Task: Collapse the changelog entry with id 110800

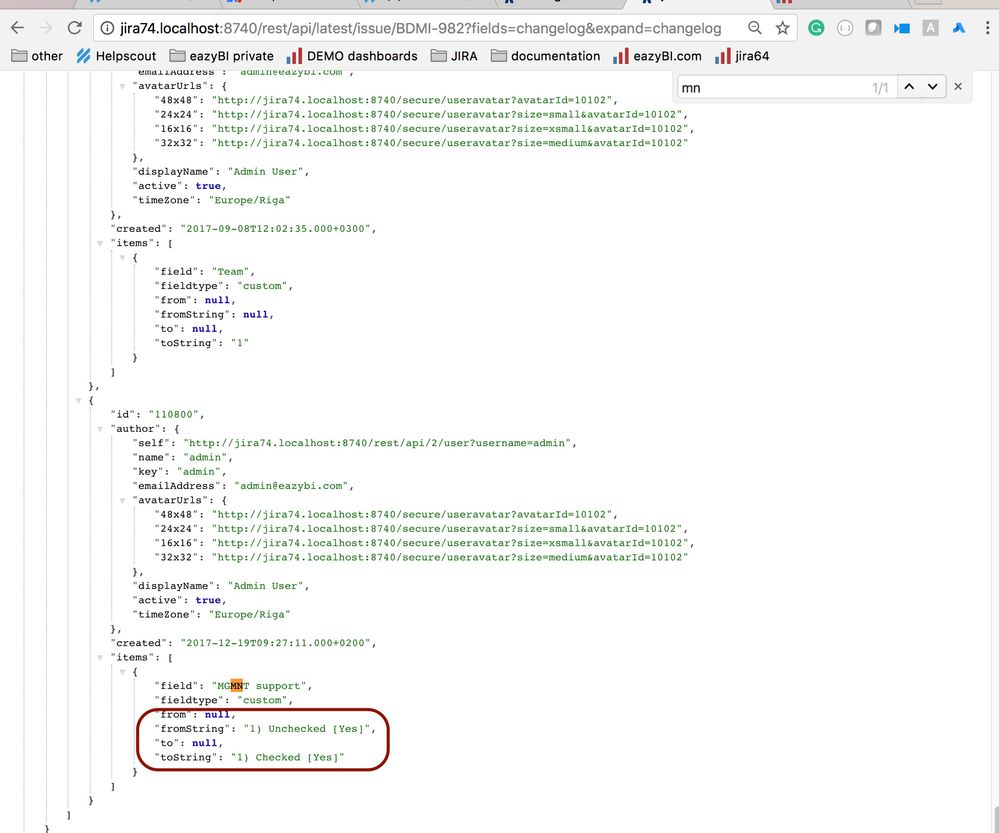Action: coord(78,400)
